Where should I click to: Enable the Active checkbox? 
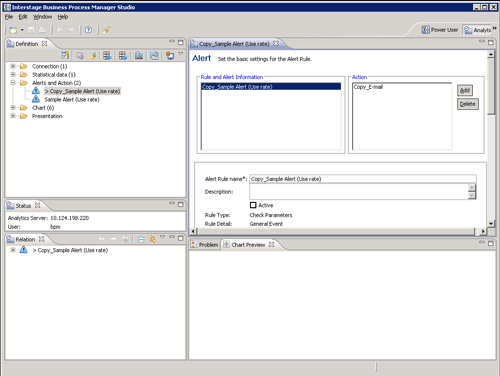pyautogui.click(x=253, y=205)
